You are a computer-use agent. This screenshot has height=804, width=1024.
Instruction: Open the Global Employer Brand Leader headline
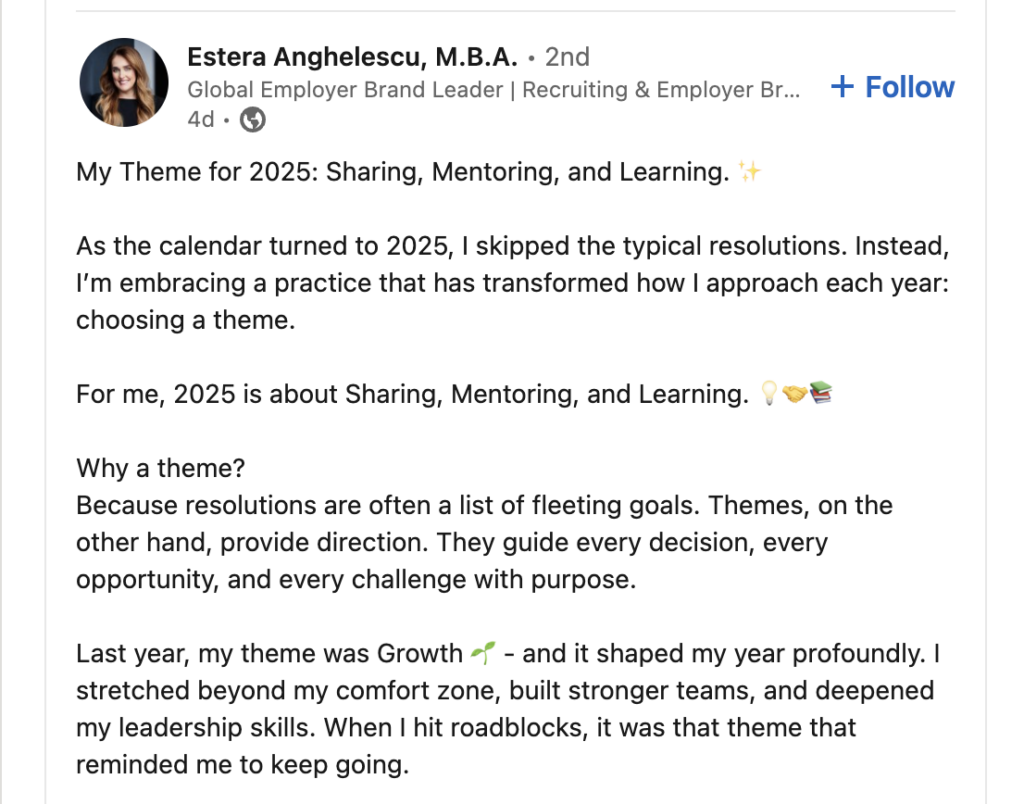click(x=493, y=89)
